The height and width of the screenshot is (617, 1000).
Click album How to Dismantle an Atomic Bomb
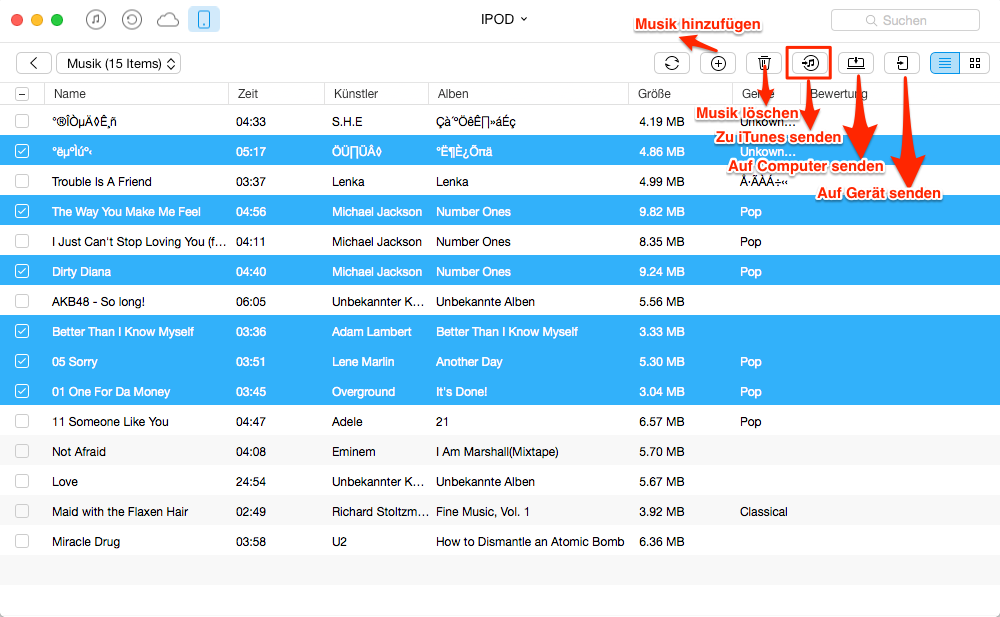click(530, 542)
